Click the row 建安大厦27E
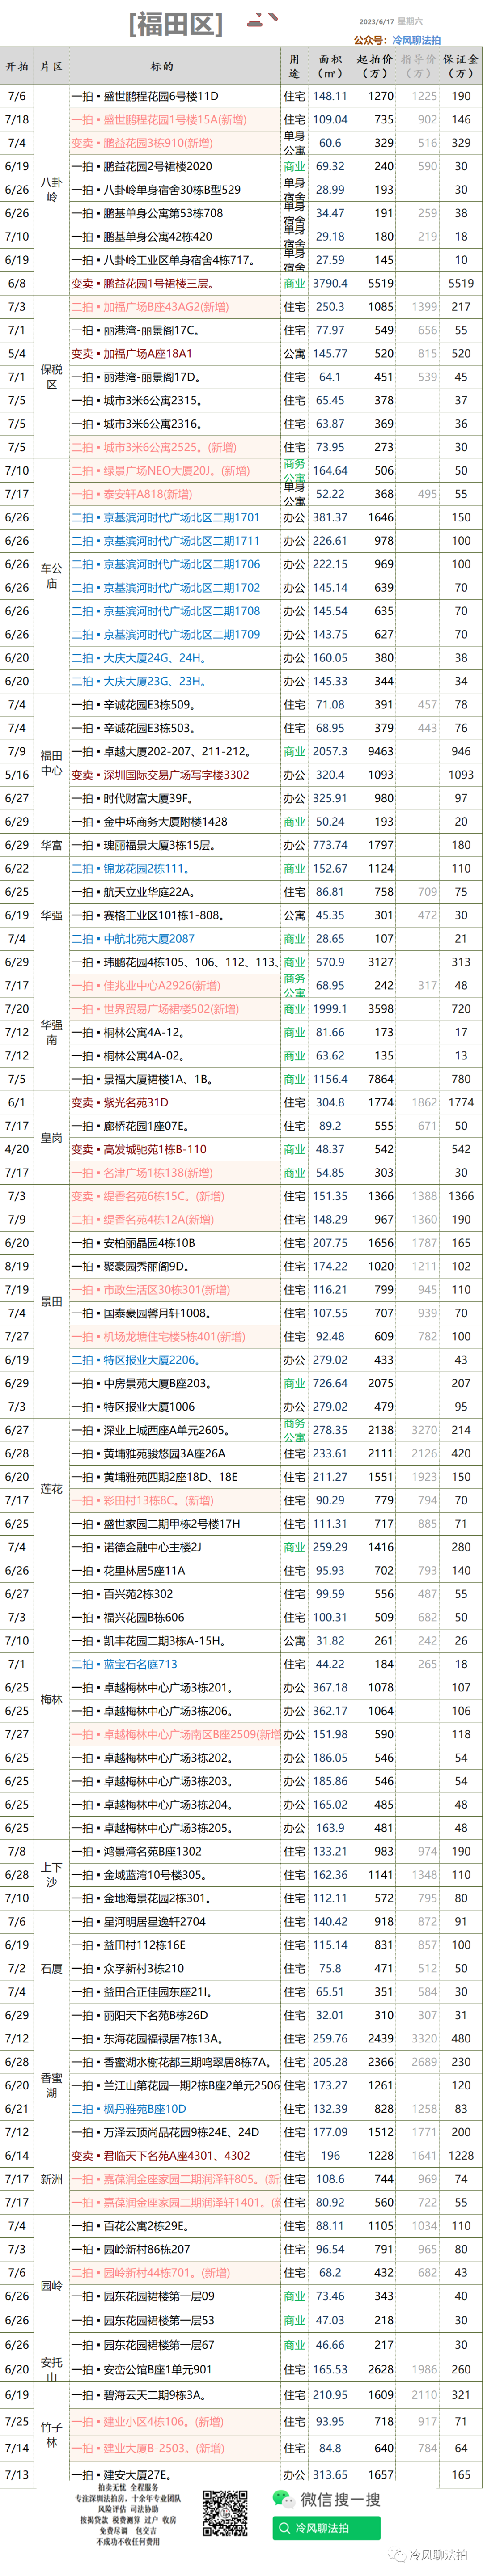 point(241,2474)
